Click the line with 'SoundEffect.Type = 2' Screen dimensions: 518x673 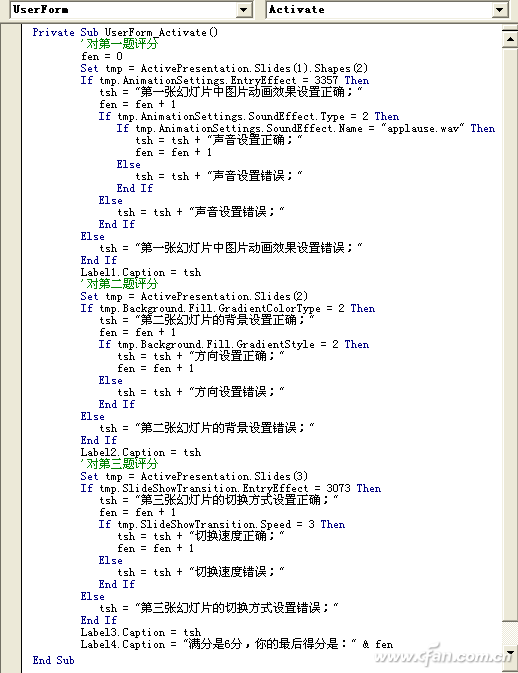tap(248, 116)
